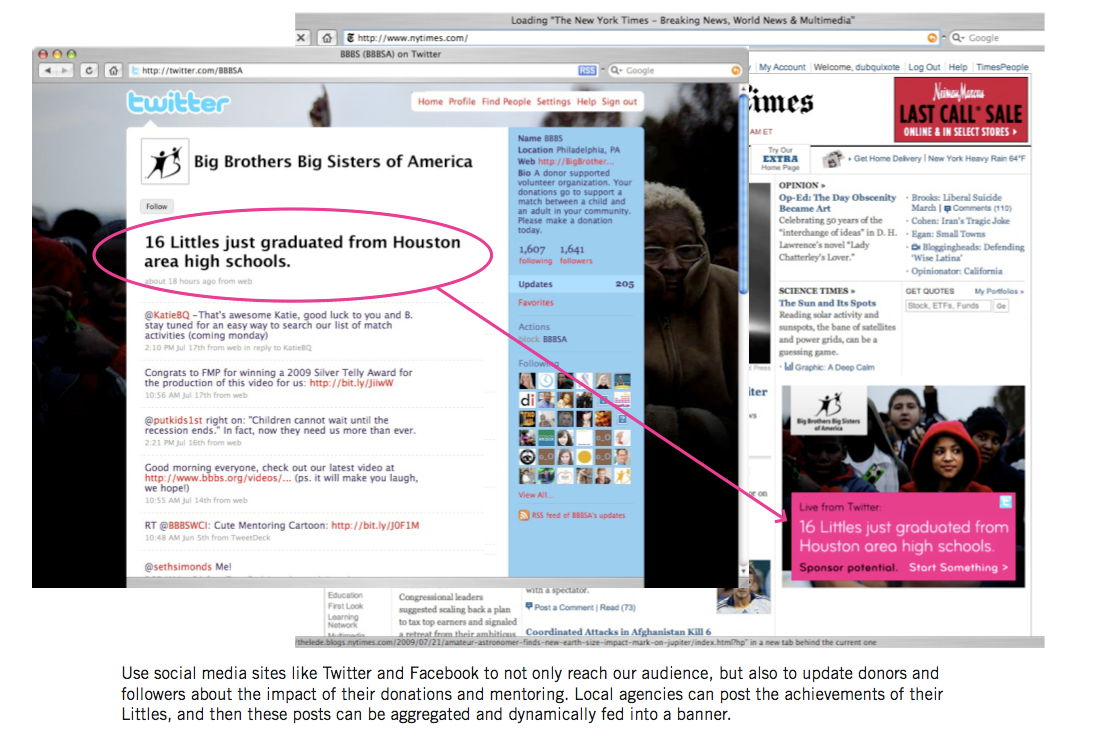This screenshot has width=1106, height=736.
Task: Click home icon in NYTimes browser window
Action: 327,38
